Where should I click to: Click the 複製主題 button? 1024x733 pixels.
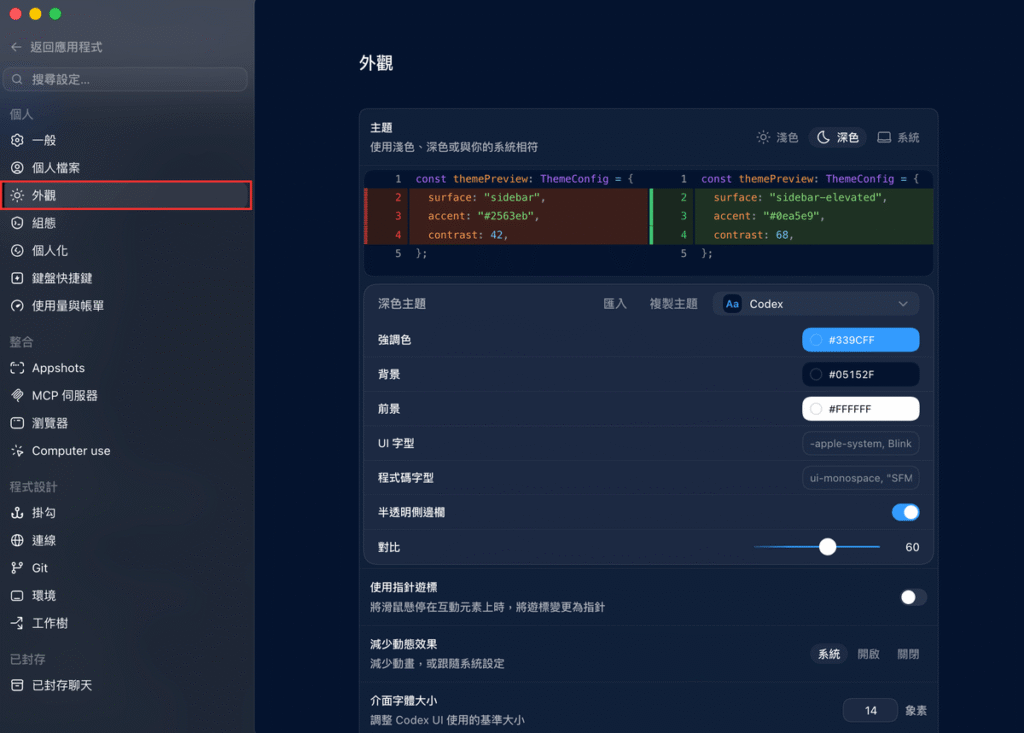click(x=673, y=304)
